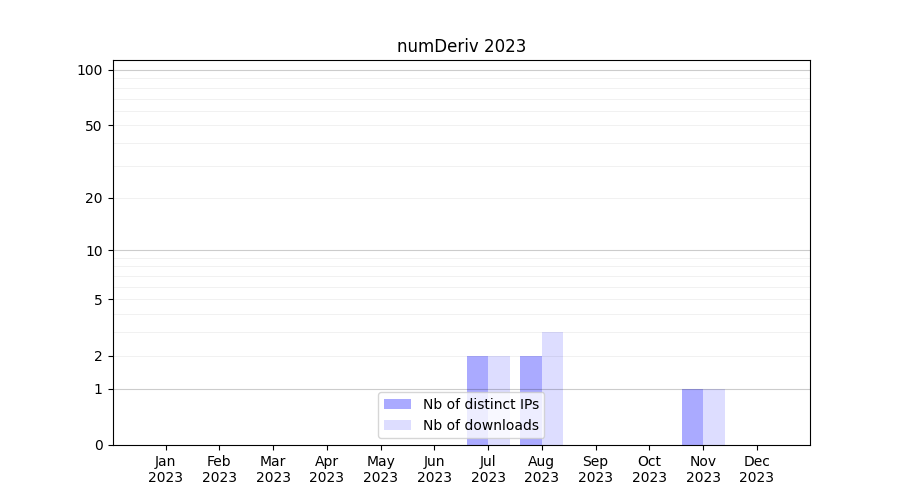Click the 'Nb of distinct IPs' legend color swatch

[397, 404]
